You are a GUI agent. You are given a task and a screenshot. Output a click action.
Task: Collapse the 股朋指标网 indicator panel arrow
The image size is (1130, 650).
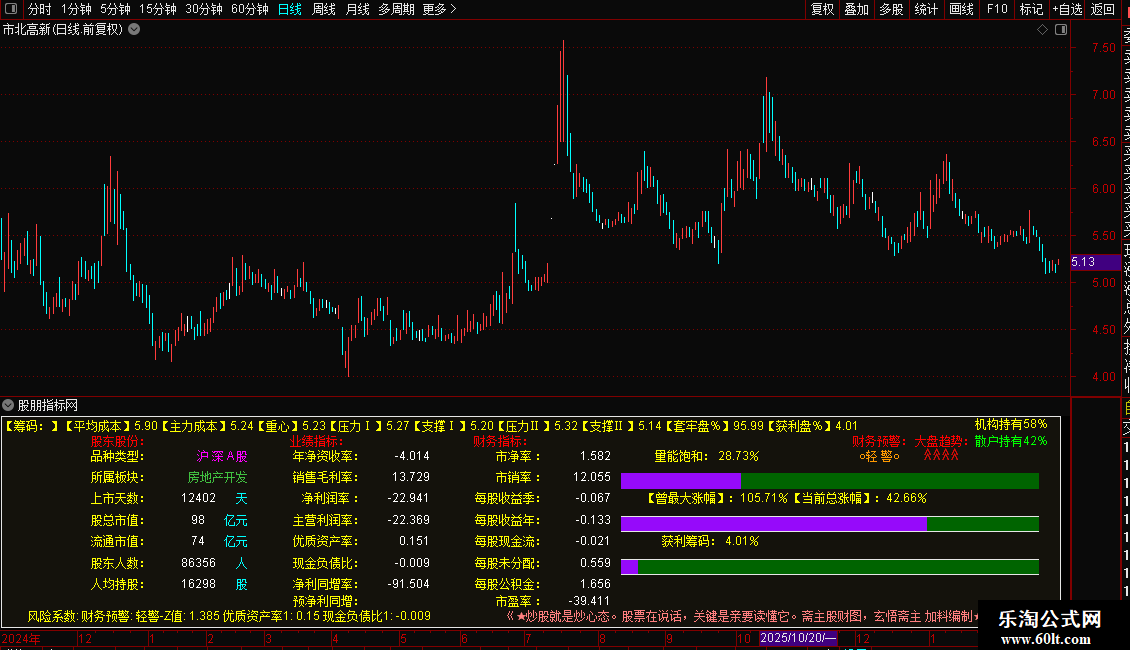pos(8,405)
